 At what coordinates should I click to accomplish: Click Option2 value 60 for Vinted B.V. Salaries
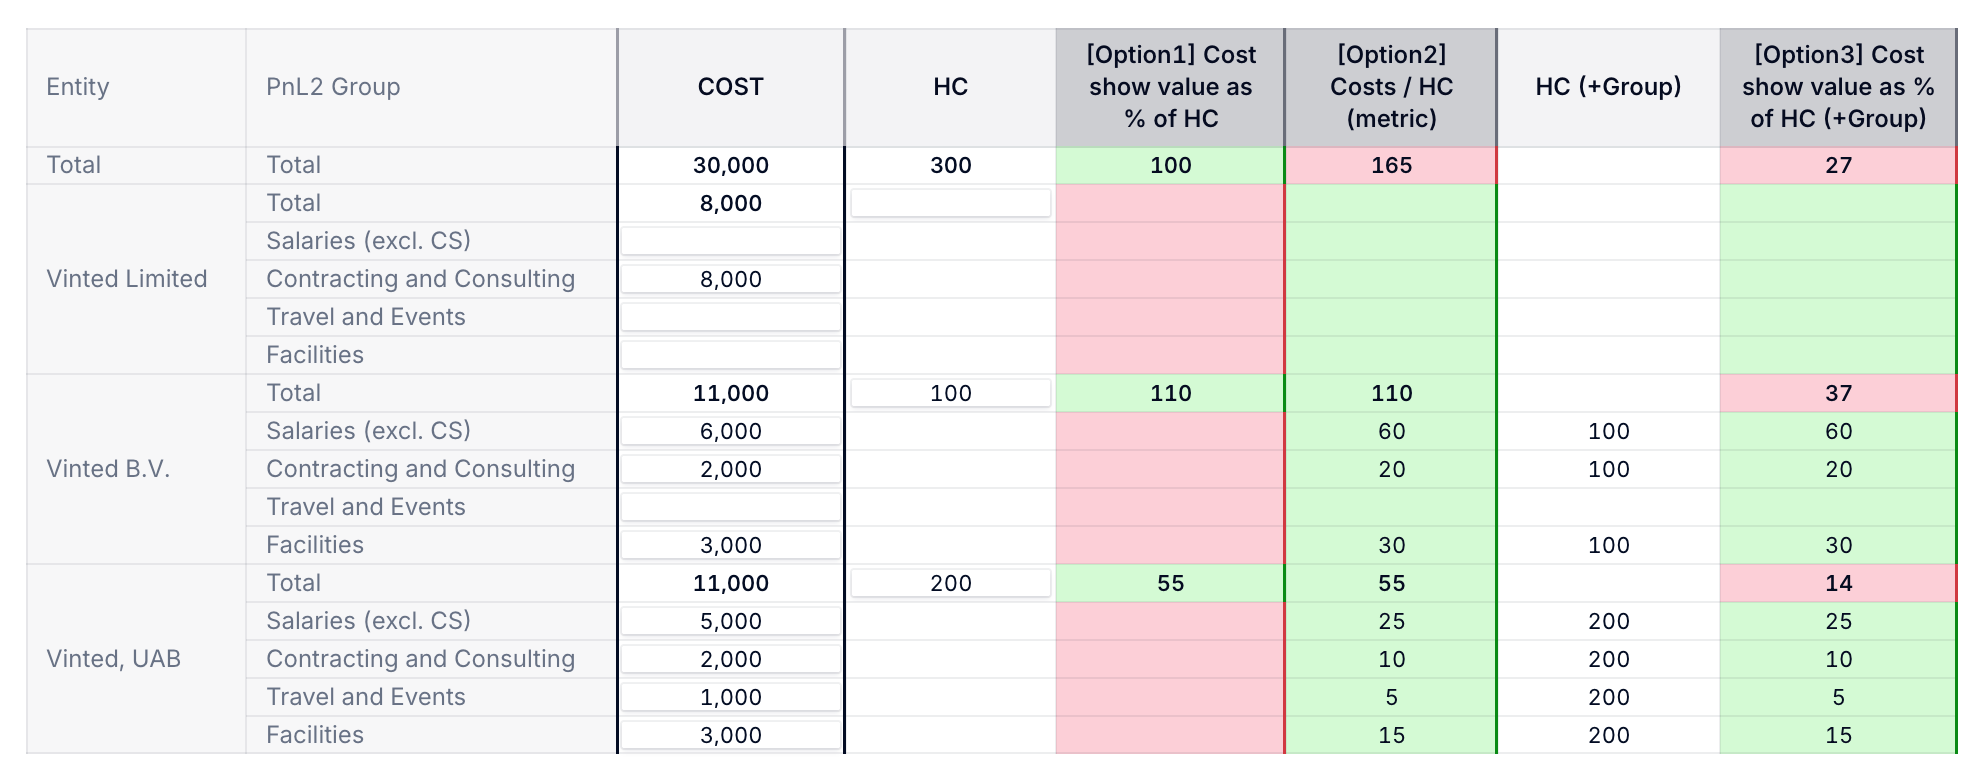pyautogui.click(x=1391, y=431)
